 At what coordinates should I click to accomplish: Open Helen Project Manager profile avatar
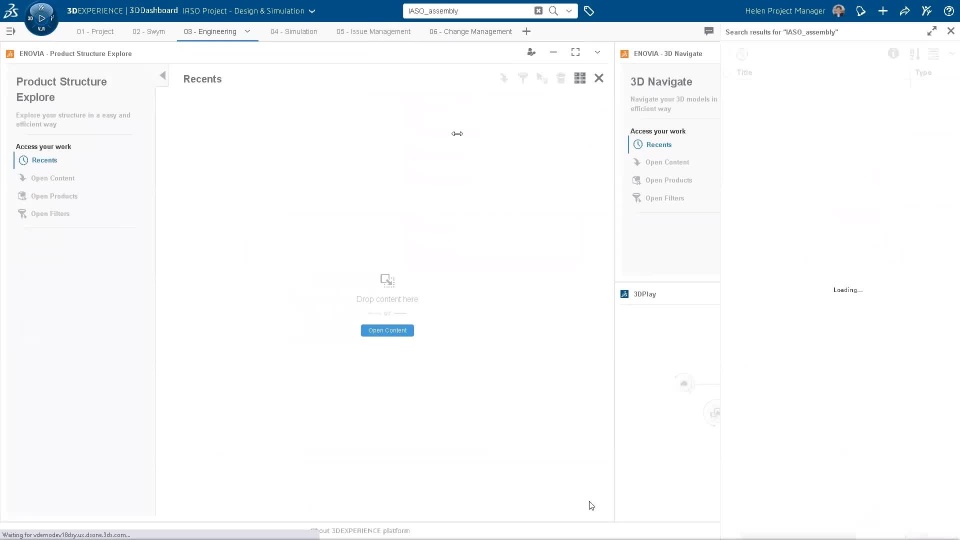[x=839, y=11]
